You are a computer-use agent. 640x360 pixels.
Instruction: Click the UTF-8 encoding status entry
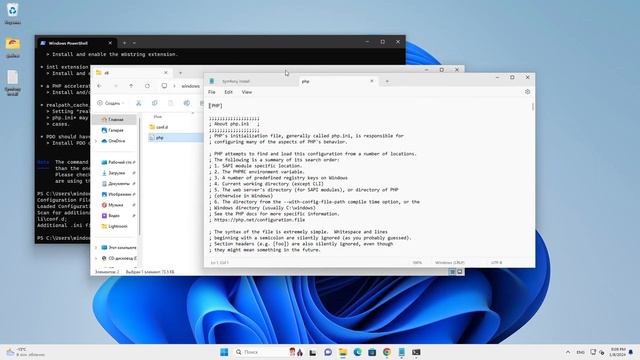tap(496, 262)
